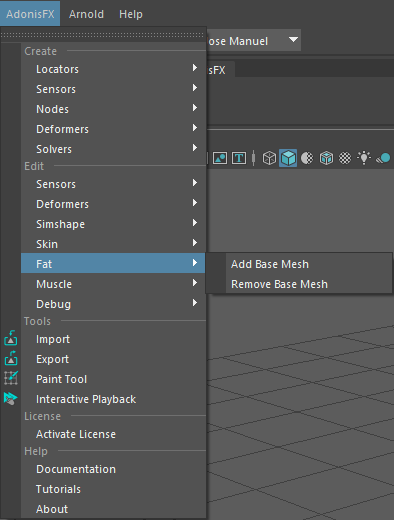Image resolution: width=394 pixels, height=520 pixels.
Task: Toggle default material sphere icon
Action: [307, 158]
